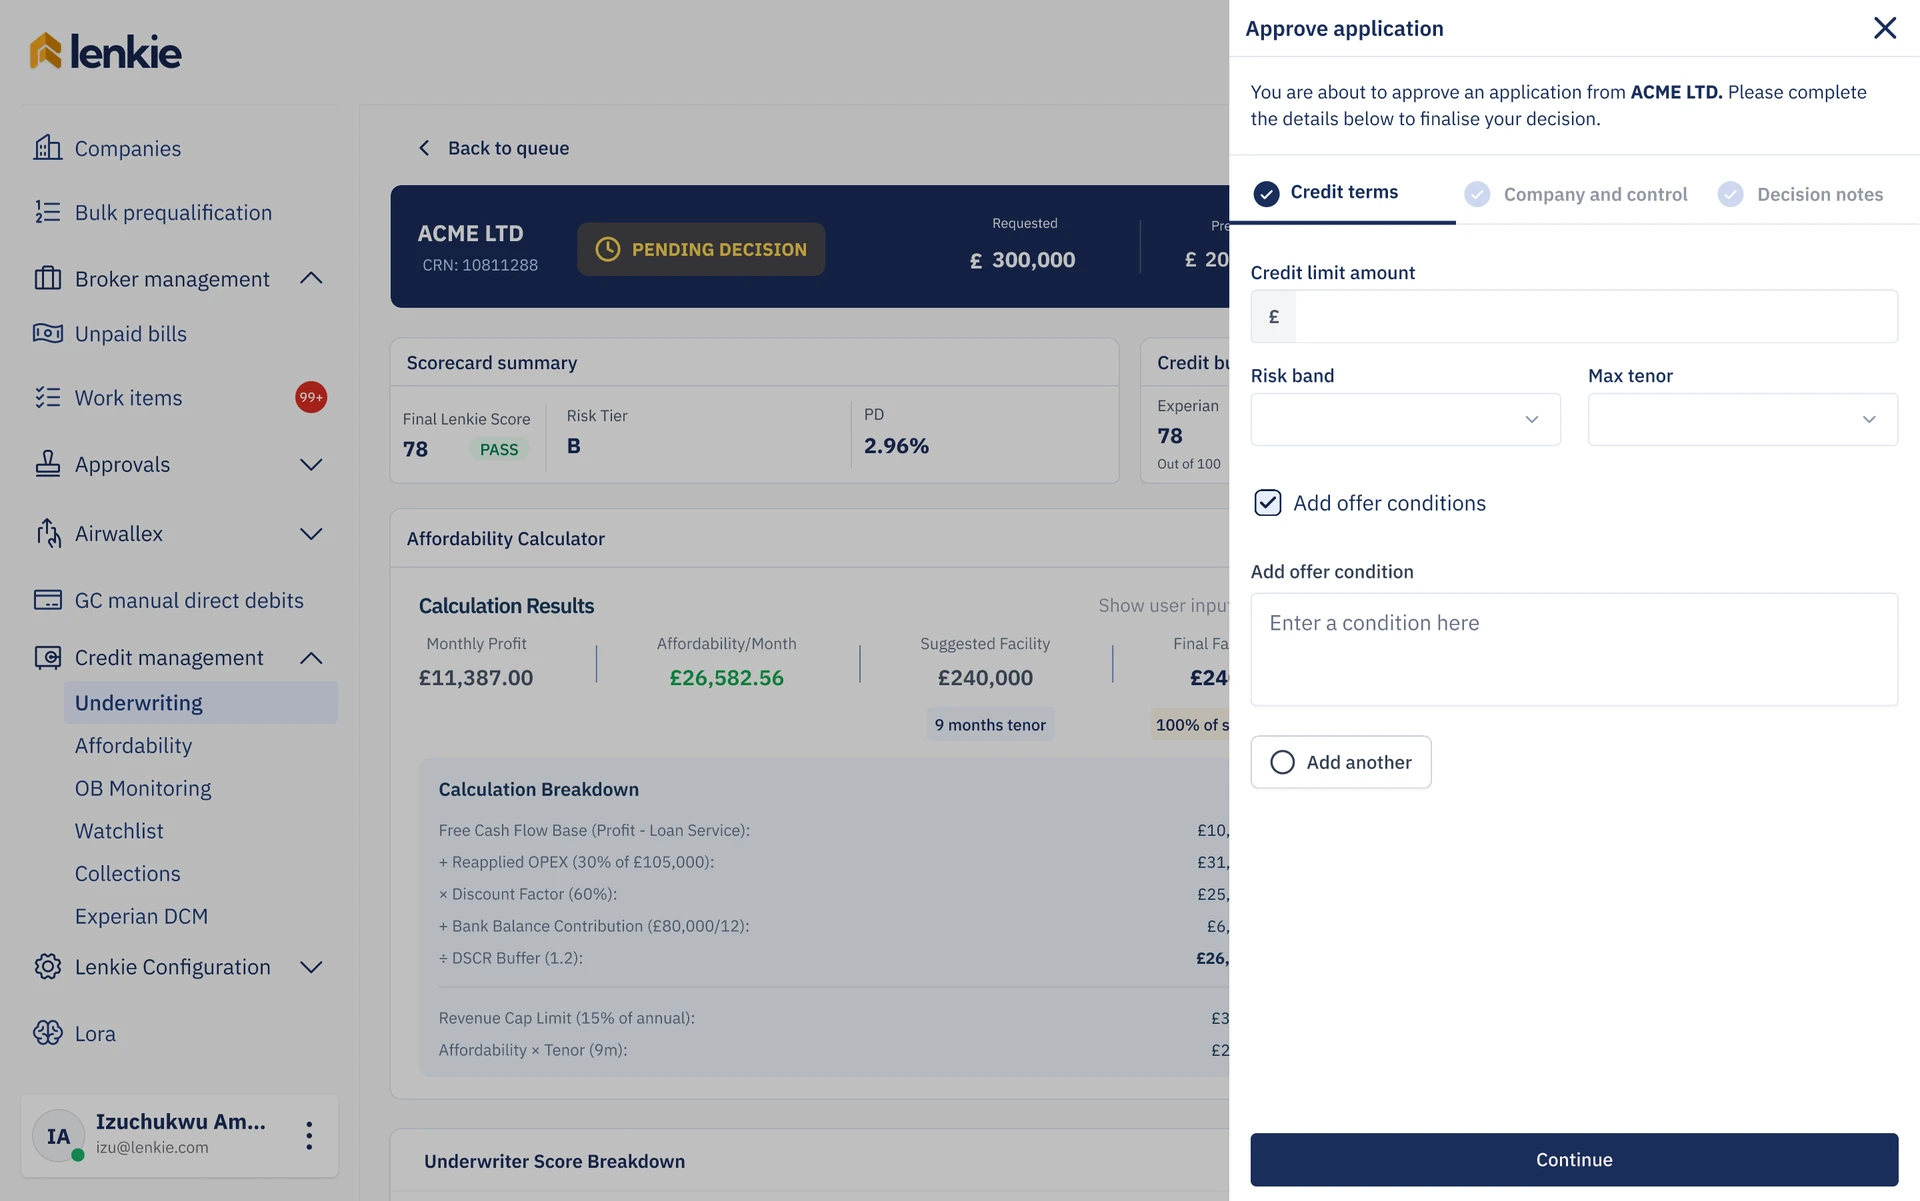The height and width of the screenshot is (1201, 1920).
Task: Open Experian DCM in sidebar
Action: pos(141,916)
